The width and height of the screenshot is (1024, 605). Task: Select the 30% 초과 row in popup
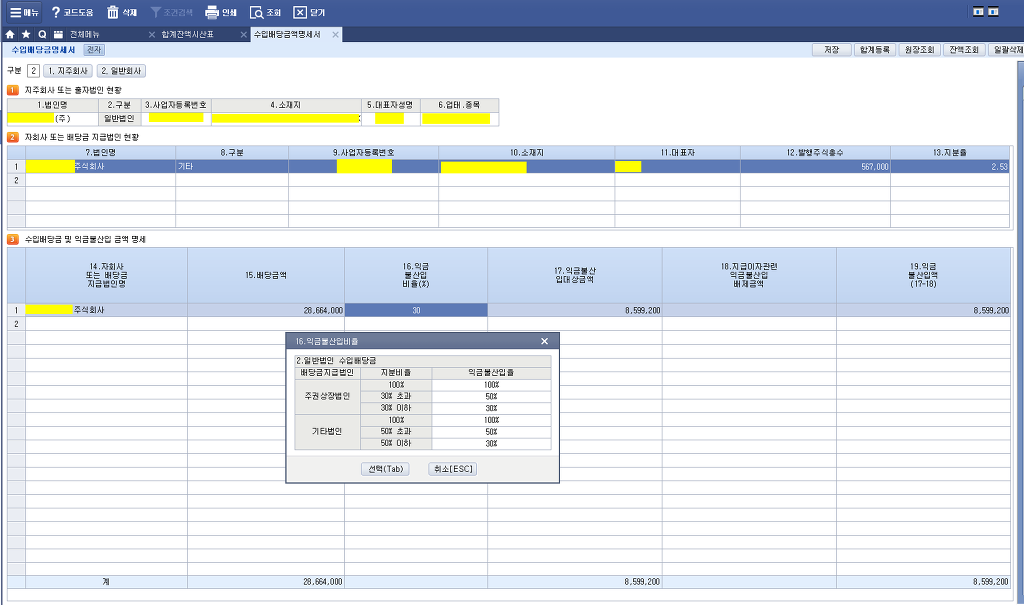coord(396,397)
